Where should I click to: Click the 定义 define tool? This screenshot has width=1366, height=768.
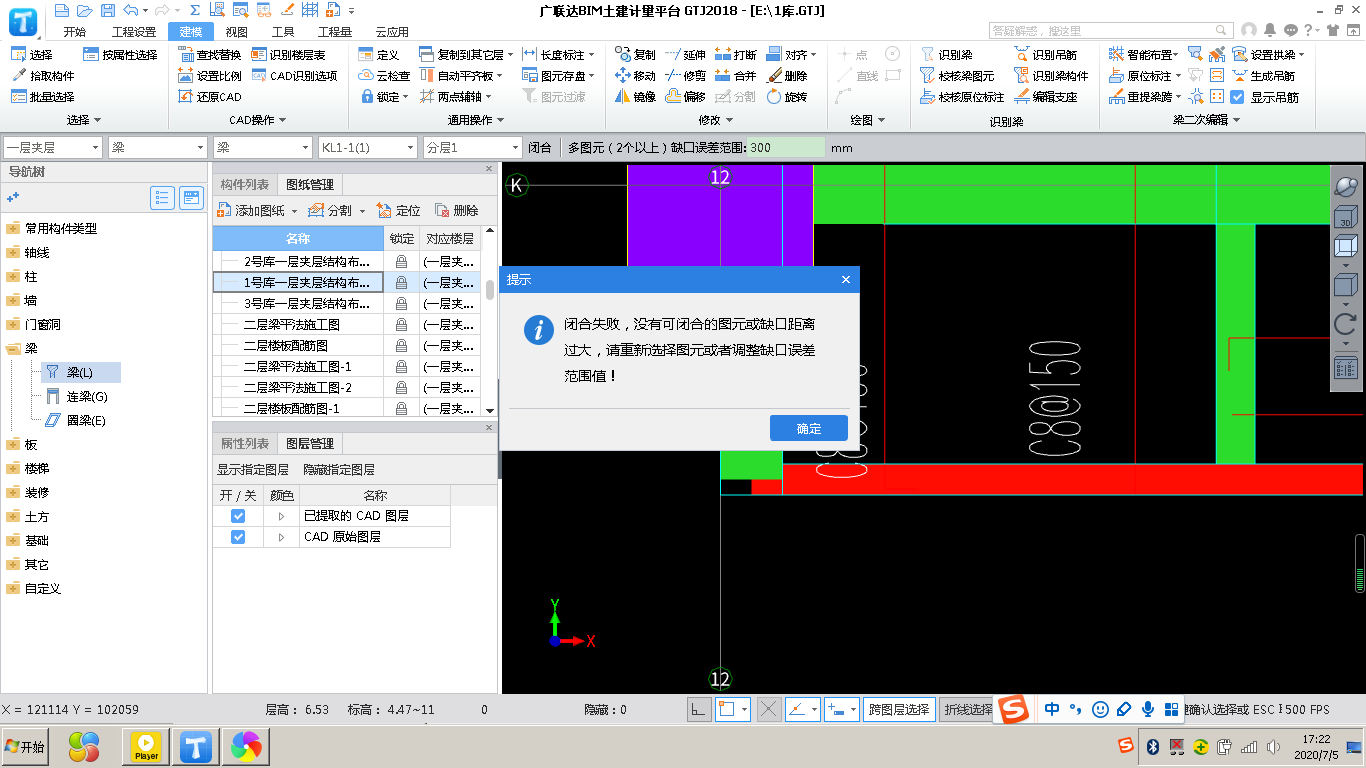coord(379,55)
